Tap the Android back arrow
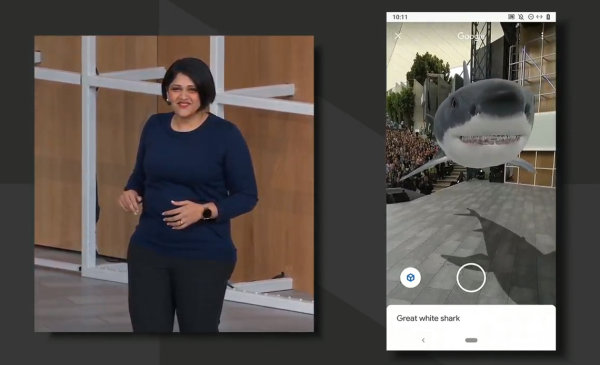The height and width of the screenshot is (365, 600). 423,340
